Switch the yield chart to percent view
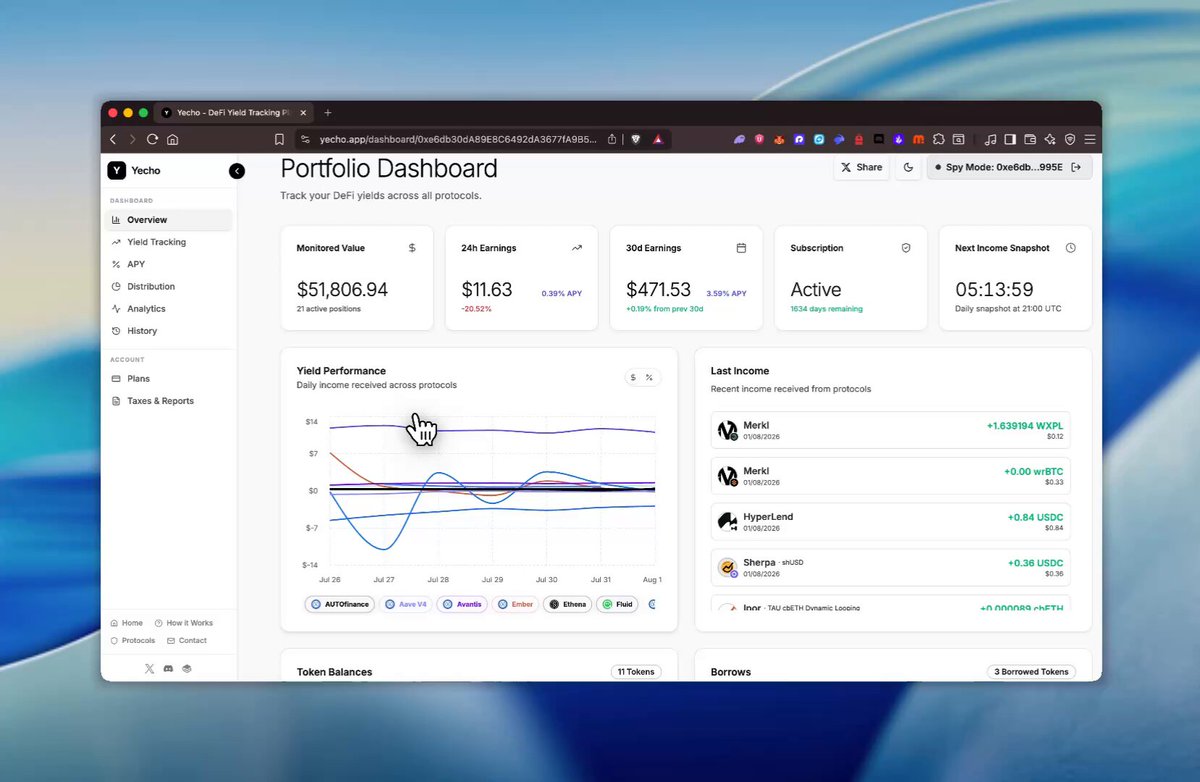 pyautogui.click(x=649, y=378)
